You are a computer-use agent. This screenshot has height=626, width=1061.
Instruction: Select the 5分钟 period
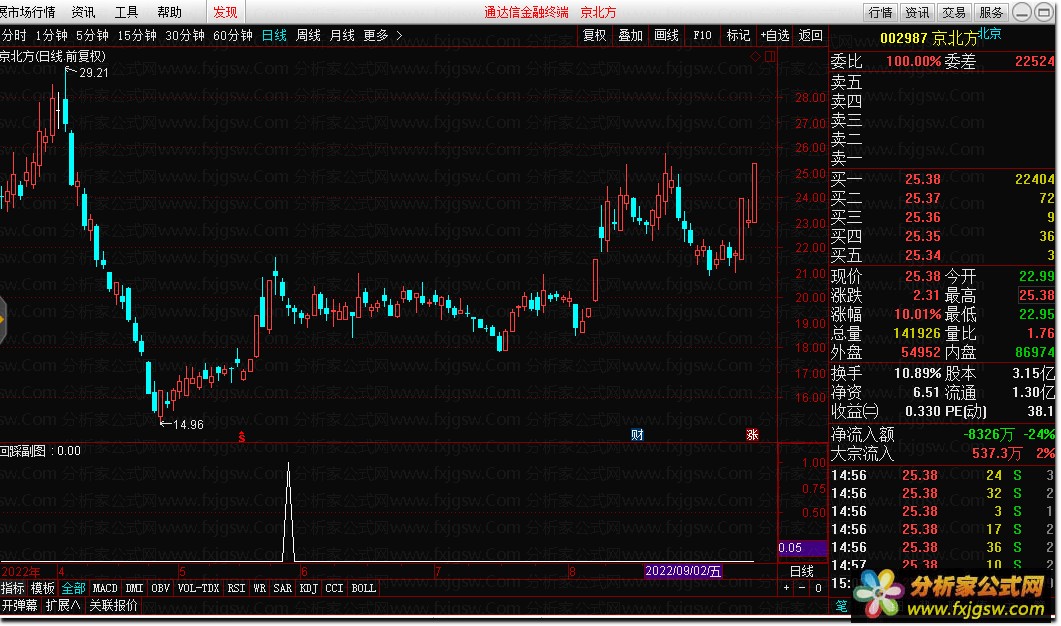coord(92,35)
